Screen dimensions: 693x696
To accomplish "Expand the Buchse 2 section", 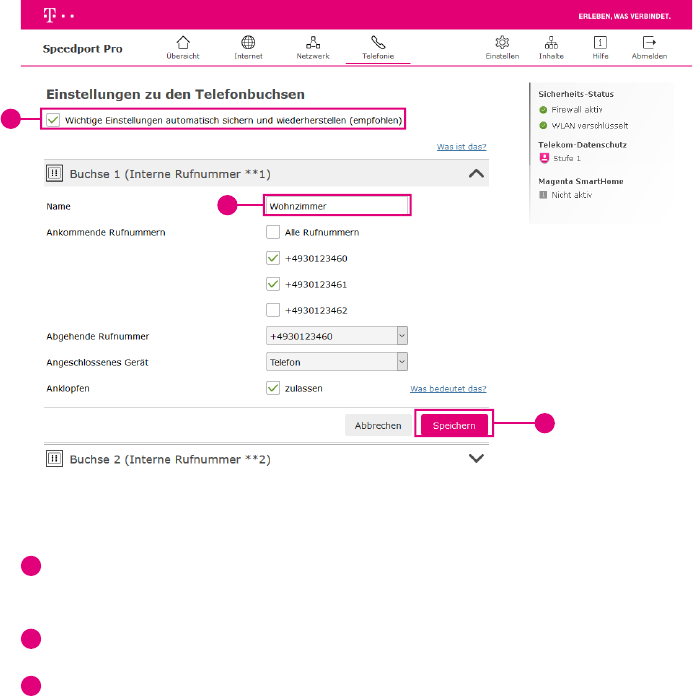I will pyautogui.click(x=476, y=459).
